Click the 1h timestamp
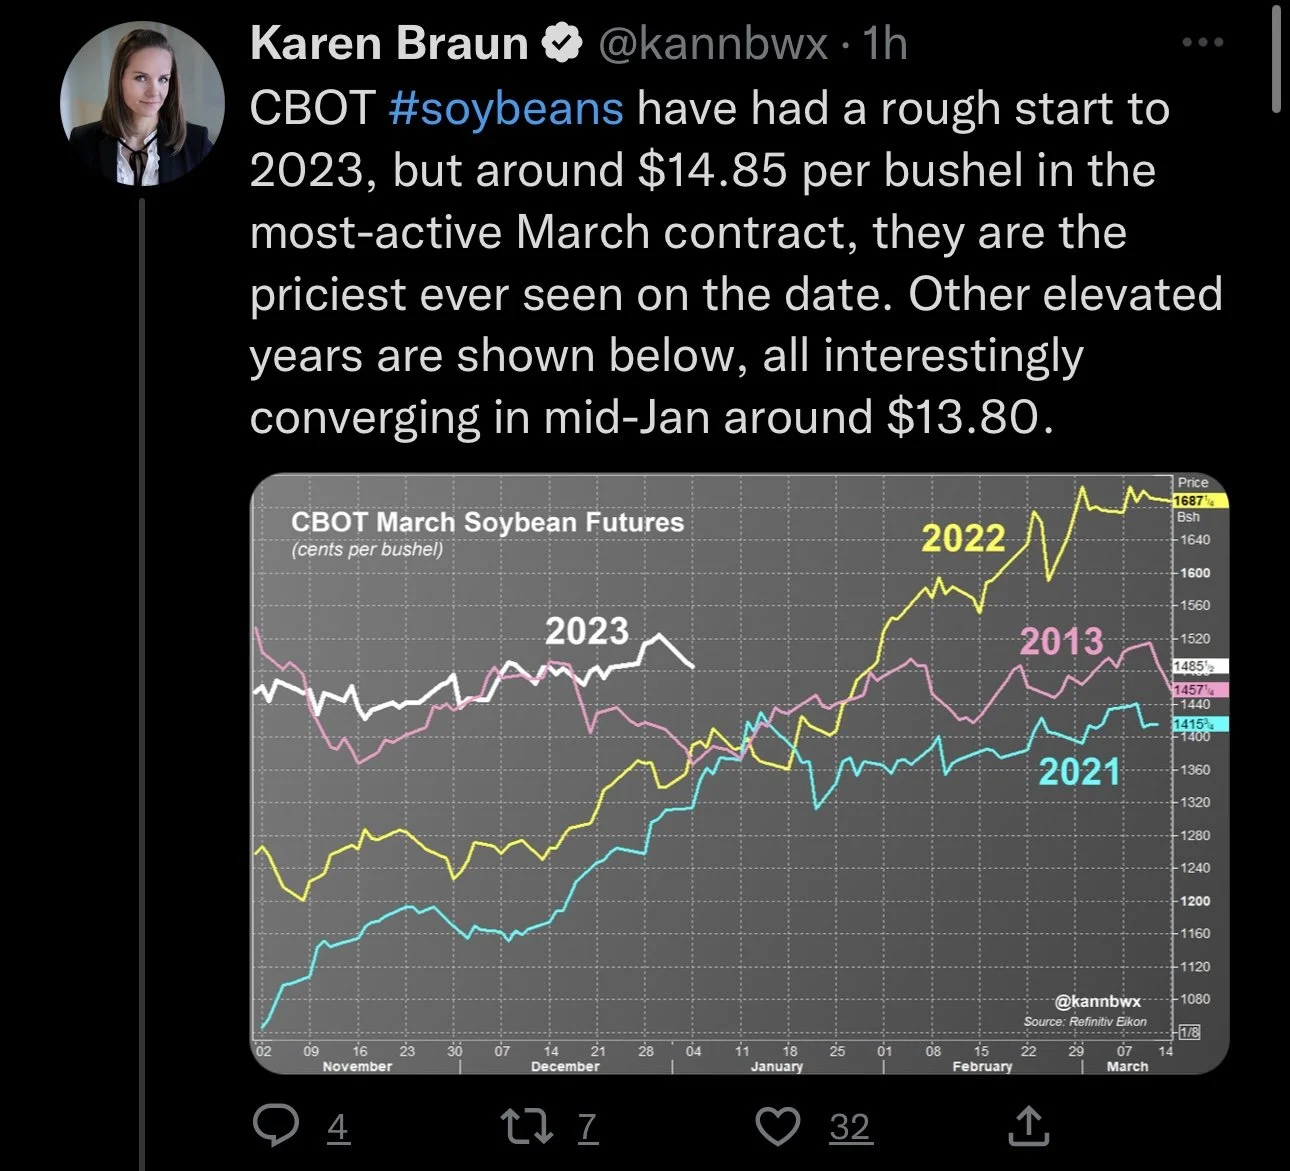The width and height of the screenshot is (1290, 1171). pos(884,44)
